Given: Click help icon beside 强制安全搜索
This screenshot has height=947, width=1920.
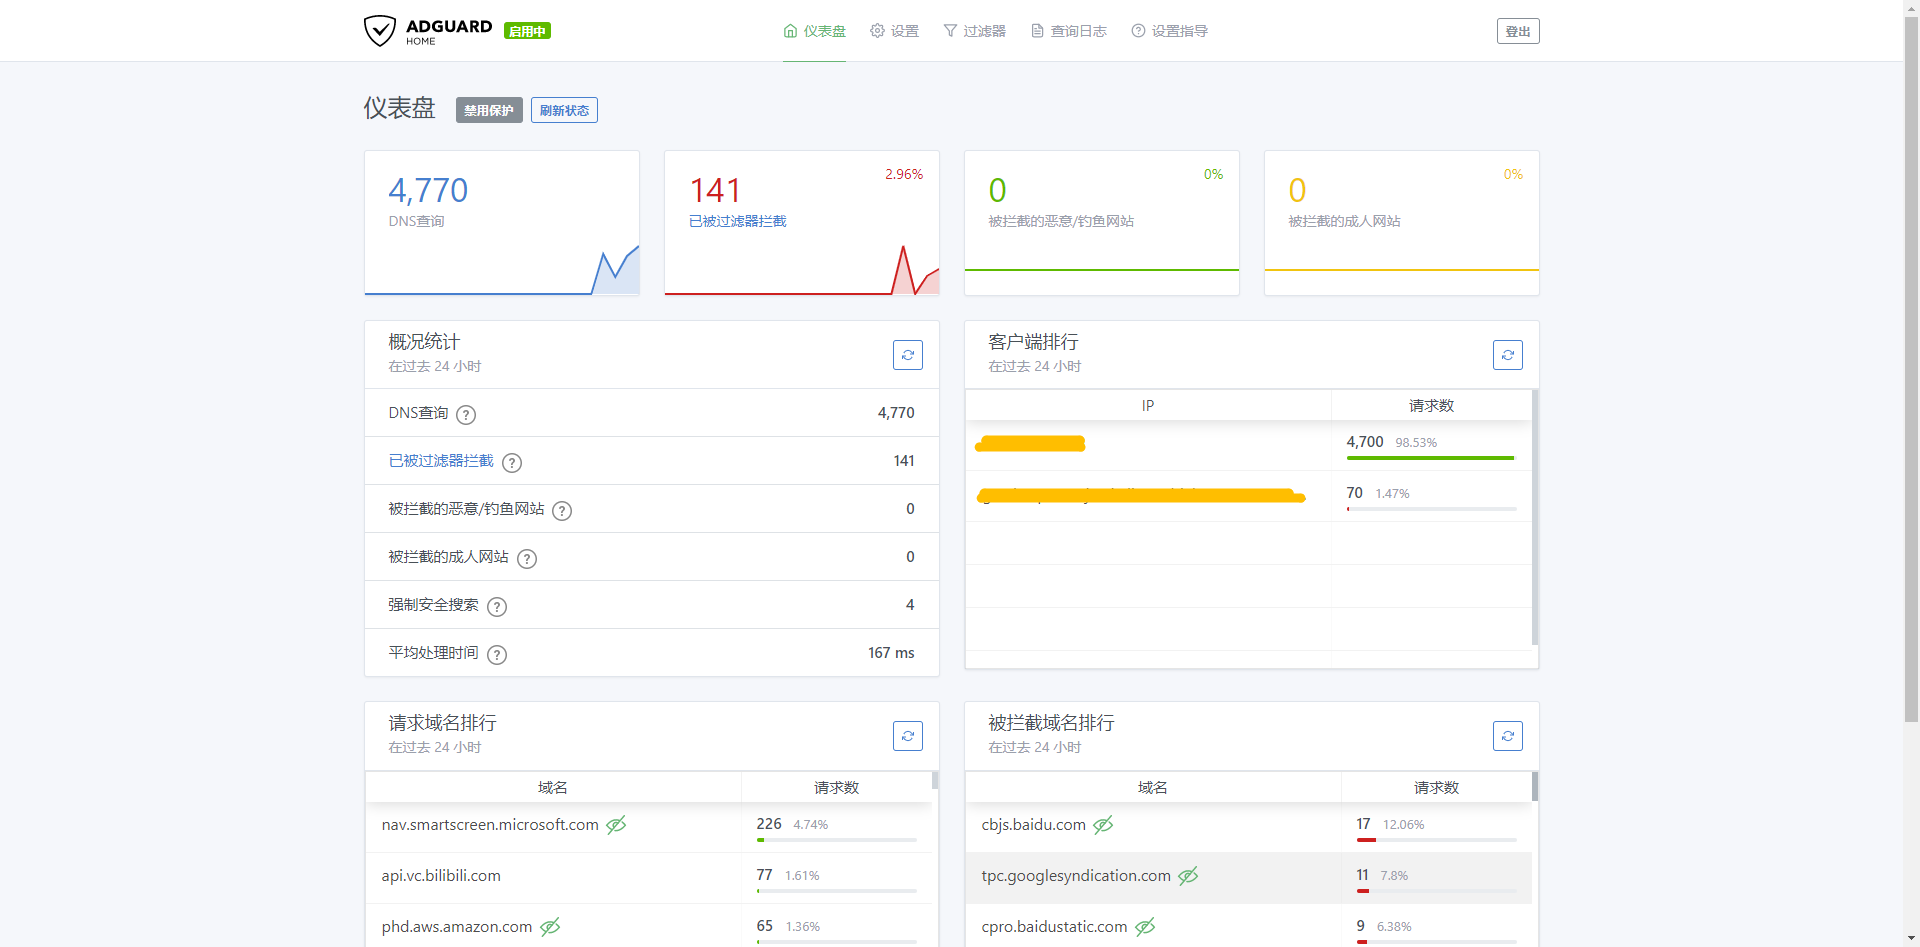Looking at the screenshot, I should [497, 606].
